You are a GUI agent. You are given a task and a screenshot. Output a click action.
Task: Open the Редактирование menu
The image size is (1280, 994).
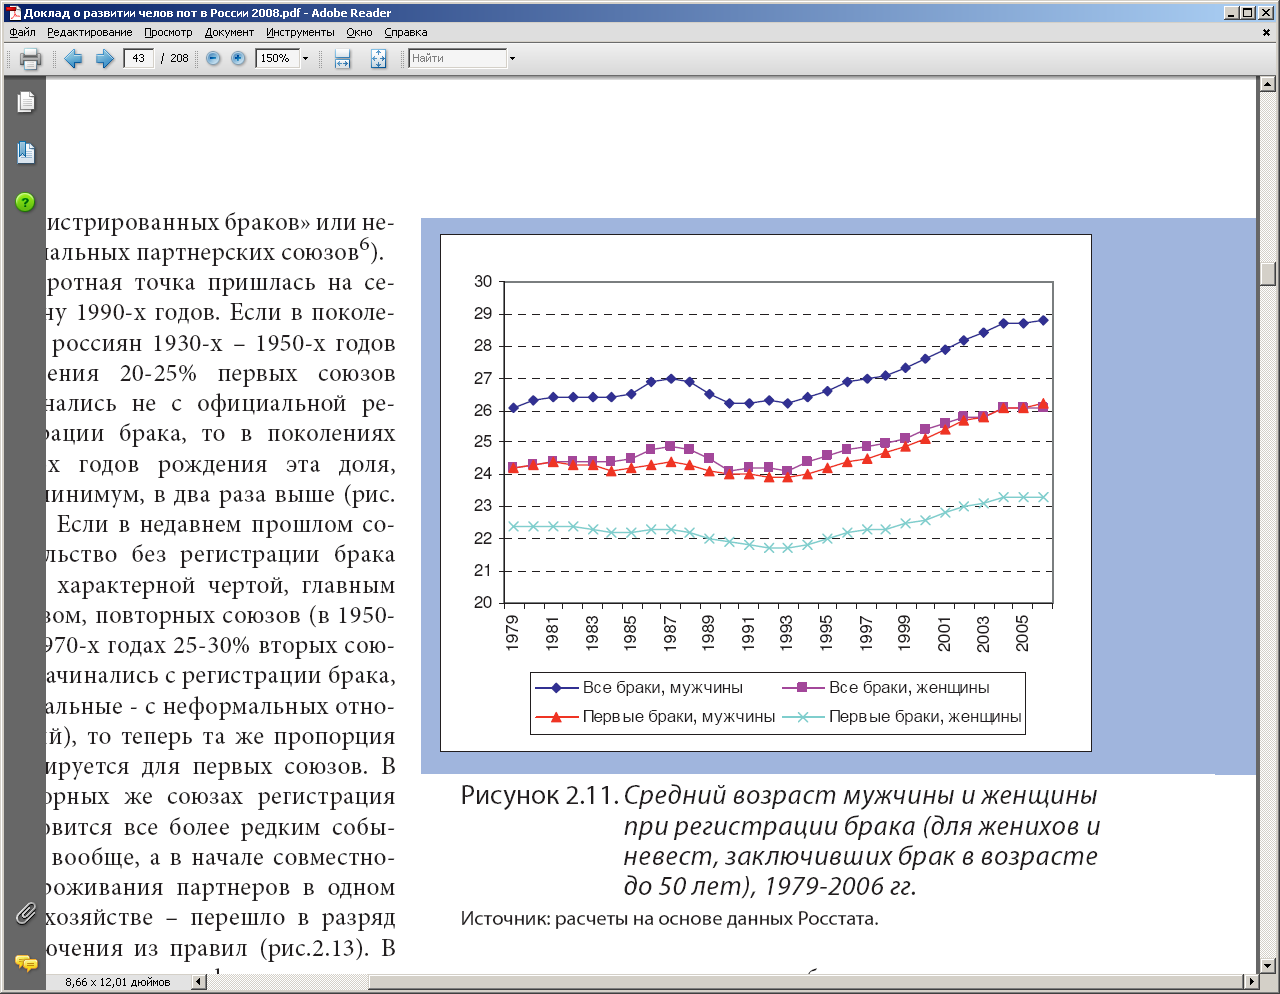pyautogui.click(x=89, y=32)
